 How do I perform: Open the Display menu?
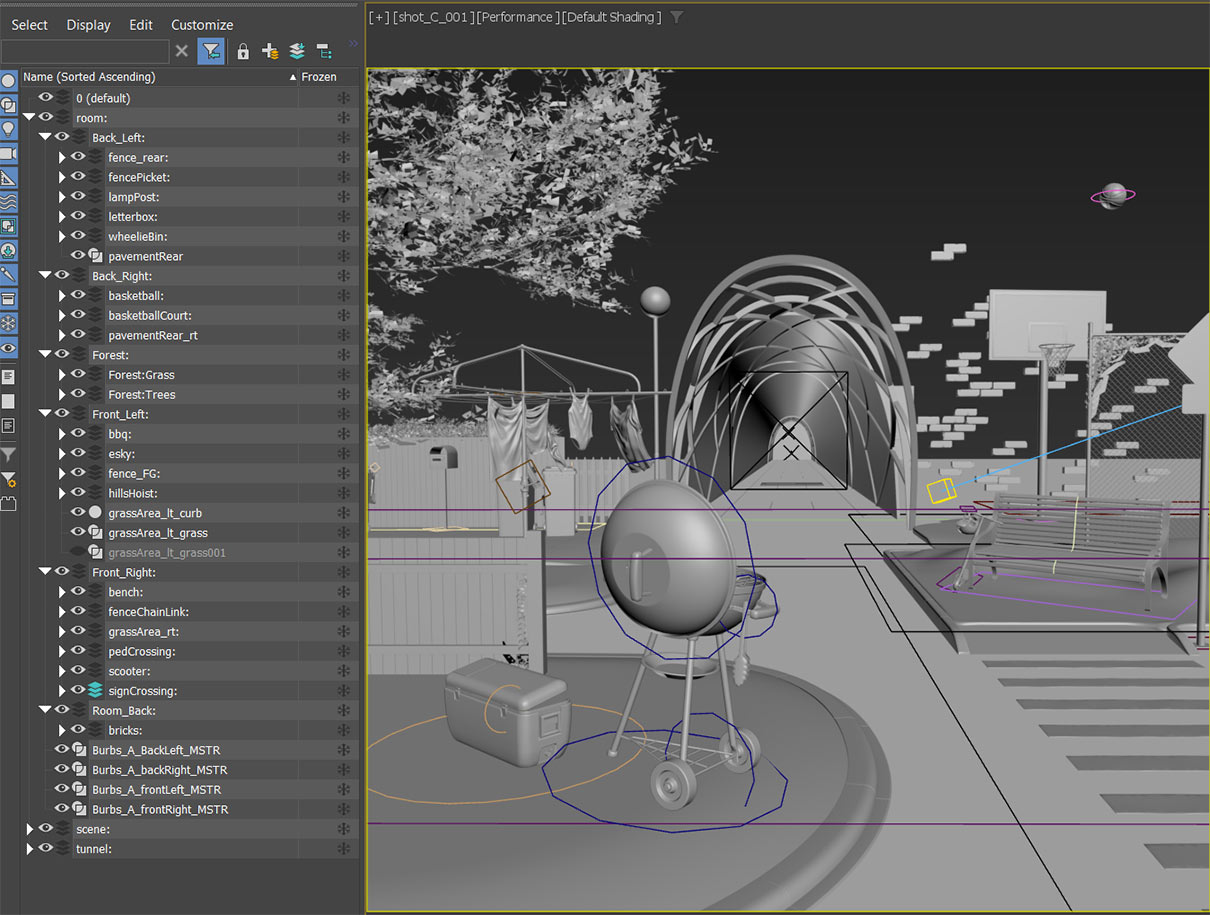tap(88, 25)
